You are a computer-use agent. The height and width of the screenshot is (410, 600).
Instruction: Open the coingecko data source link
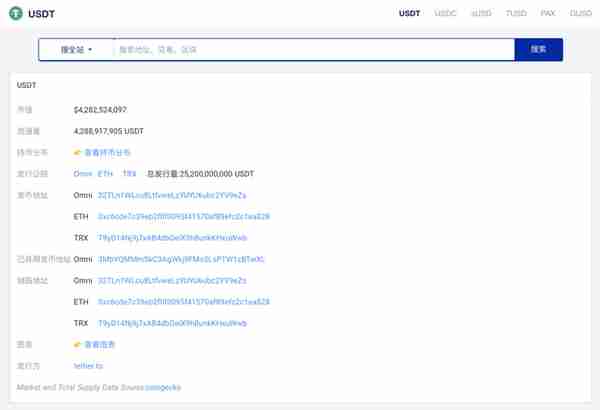click(163, 387)
